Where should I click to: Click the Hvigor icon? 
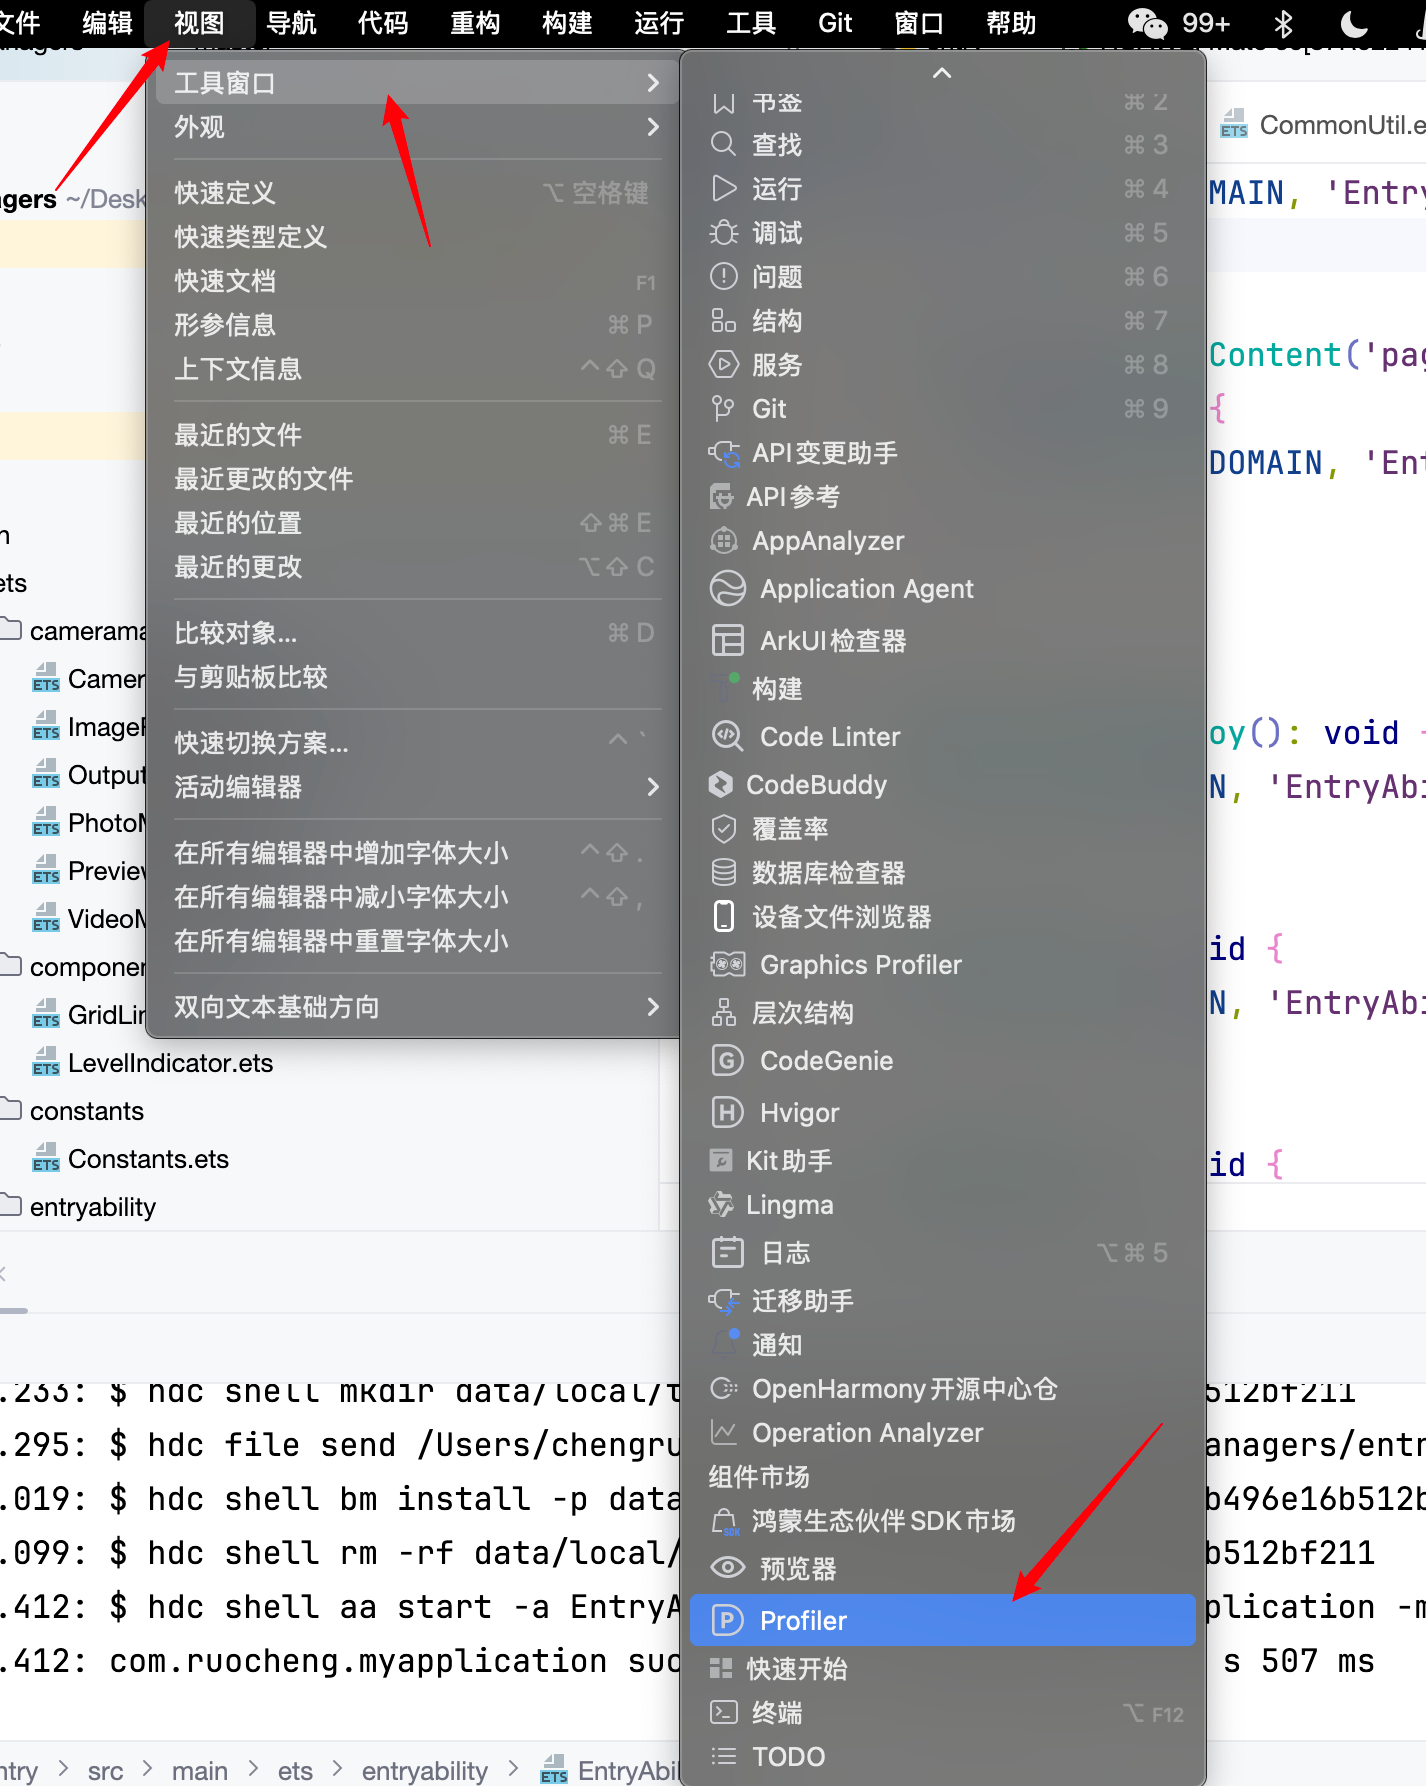(x=727, y=1112)
